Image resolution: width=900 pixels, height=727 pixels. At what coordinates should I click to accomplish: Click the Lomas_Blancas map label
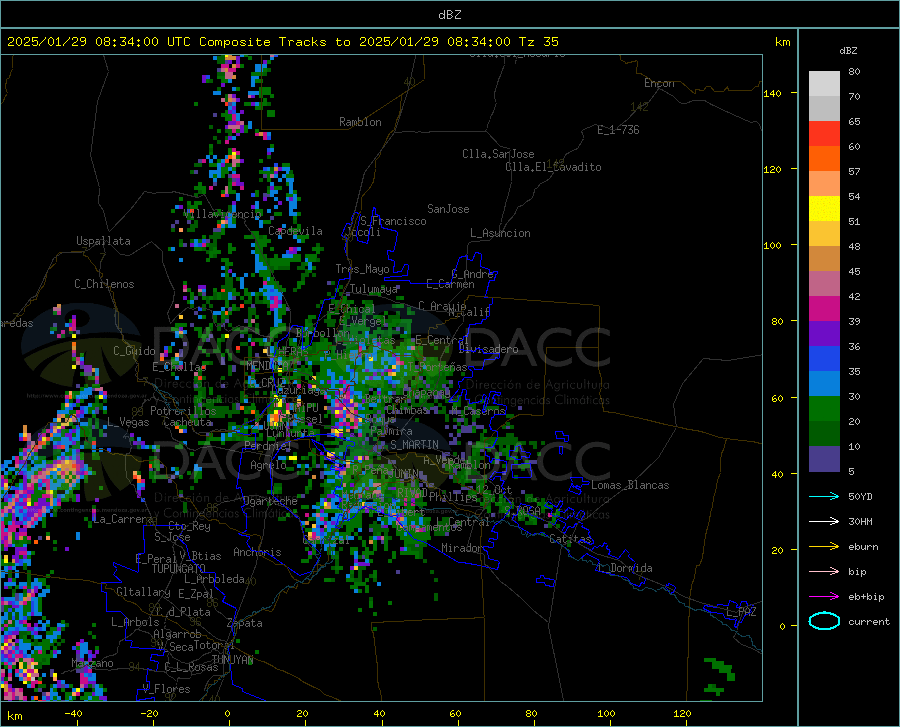(630, 485)
